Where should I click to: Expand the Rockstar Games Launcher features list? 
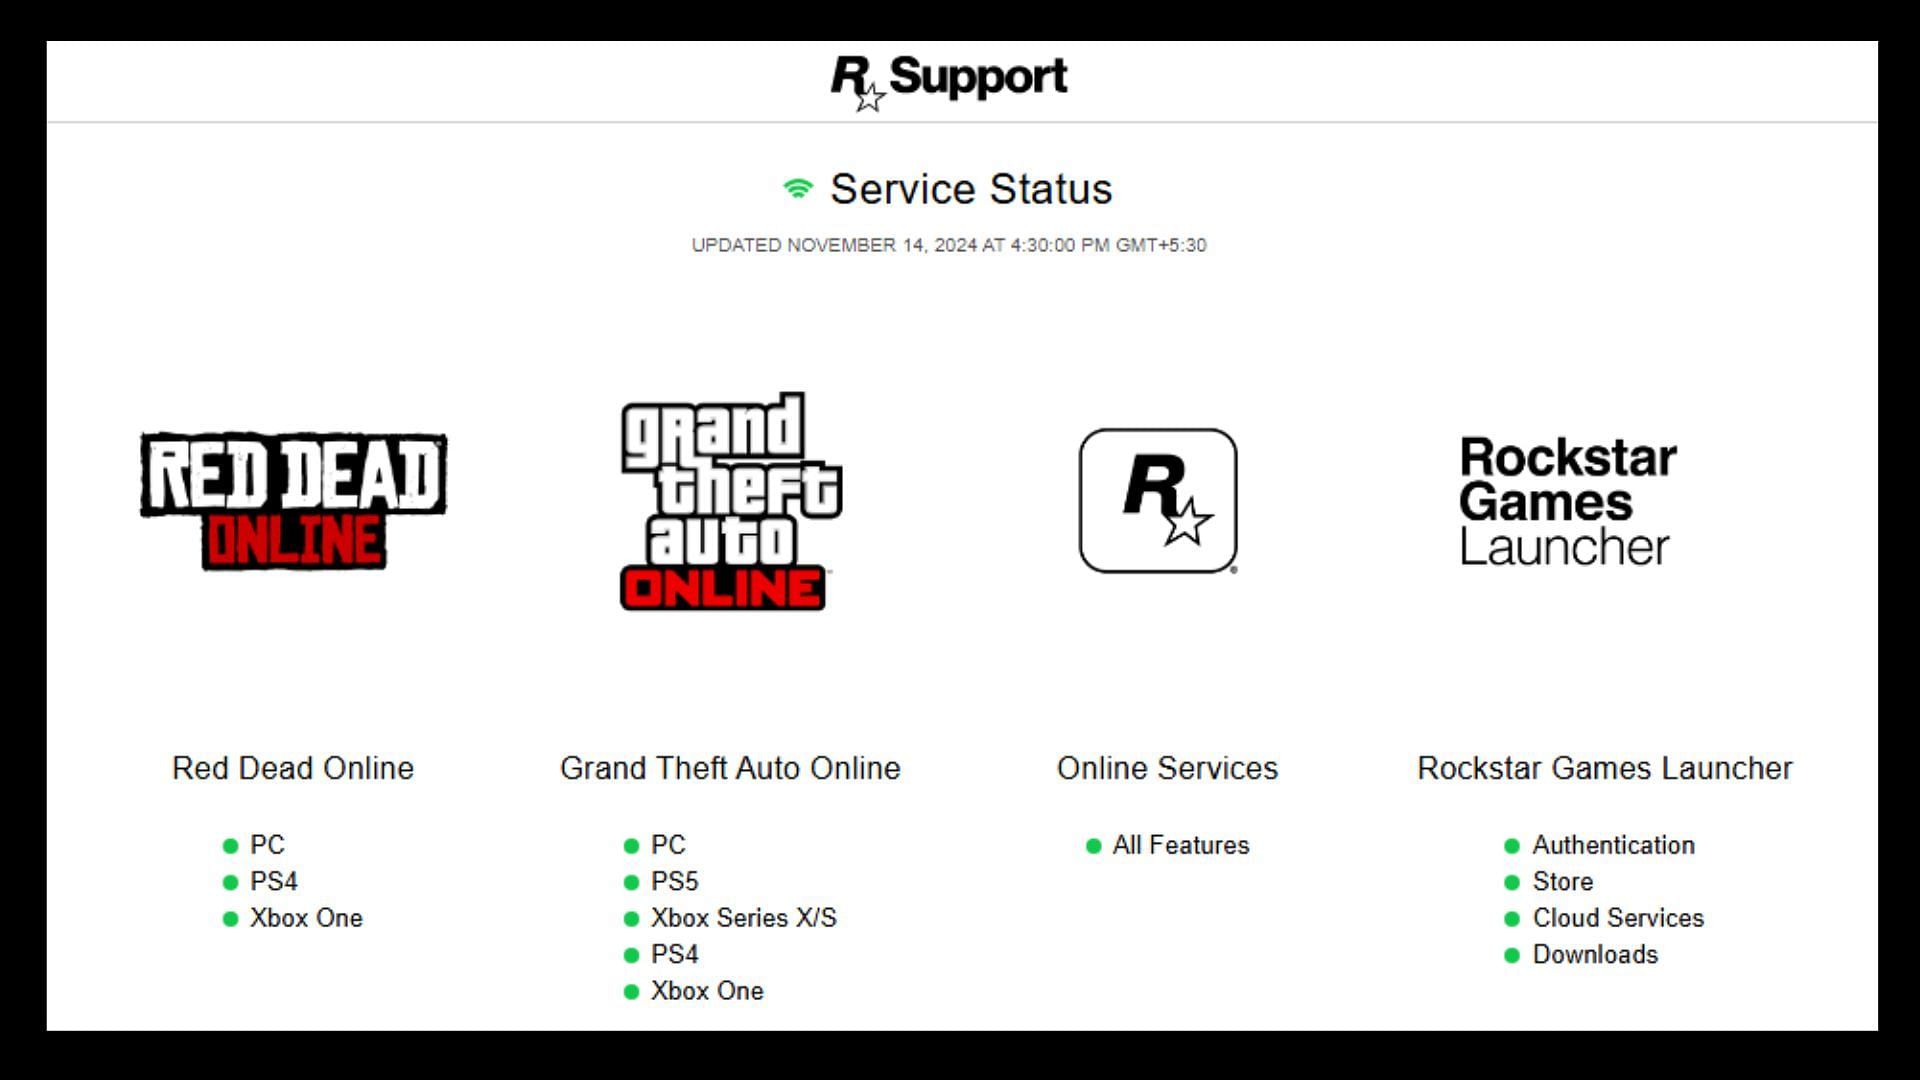click(x=1604, y=767)
